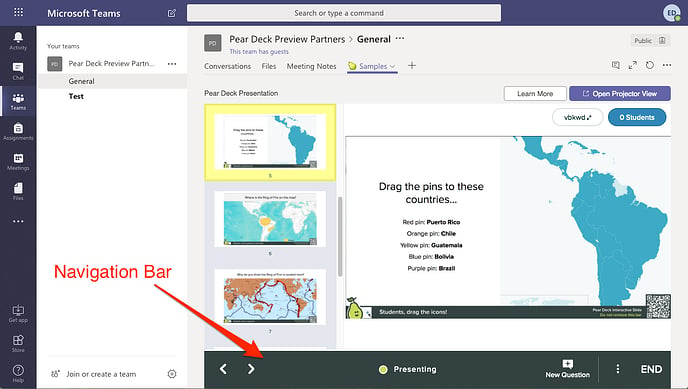Open the ED profile avatar
Image resolution: width=688 pixels, height=389 pixels.
click(x=671, y=13)
